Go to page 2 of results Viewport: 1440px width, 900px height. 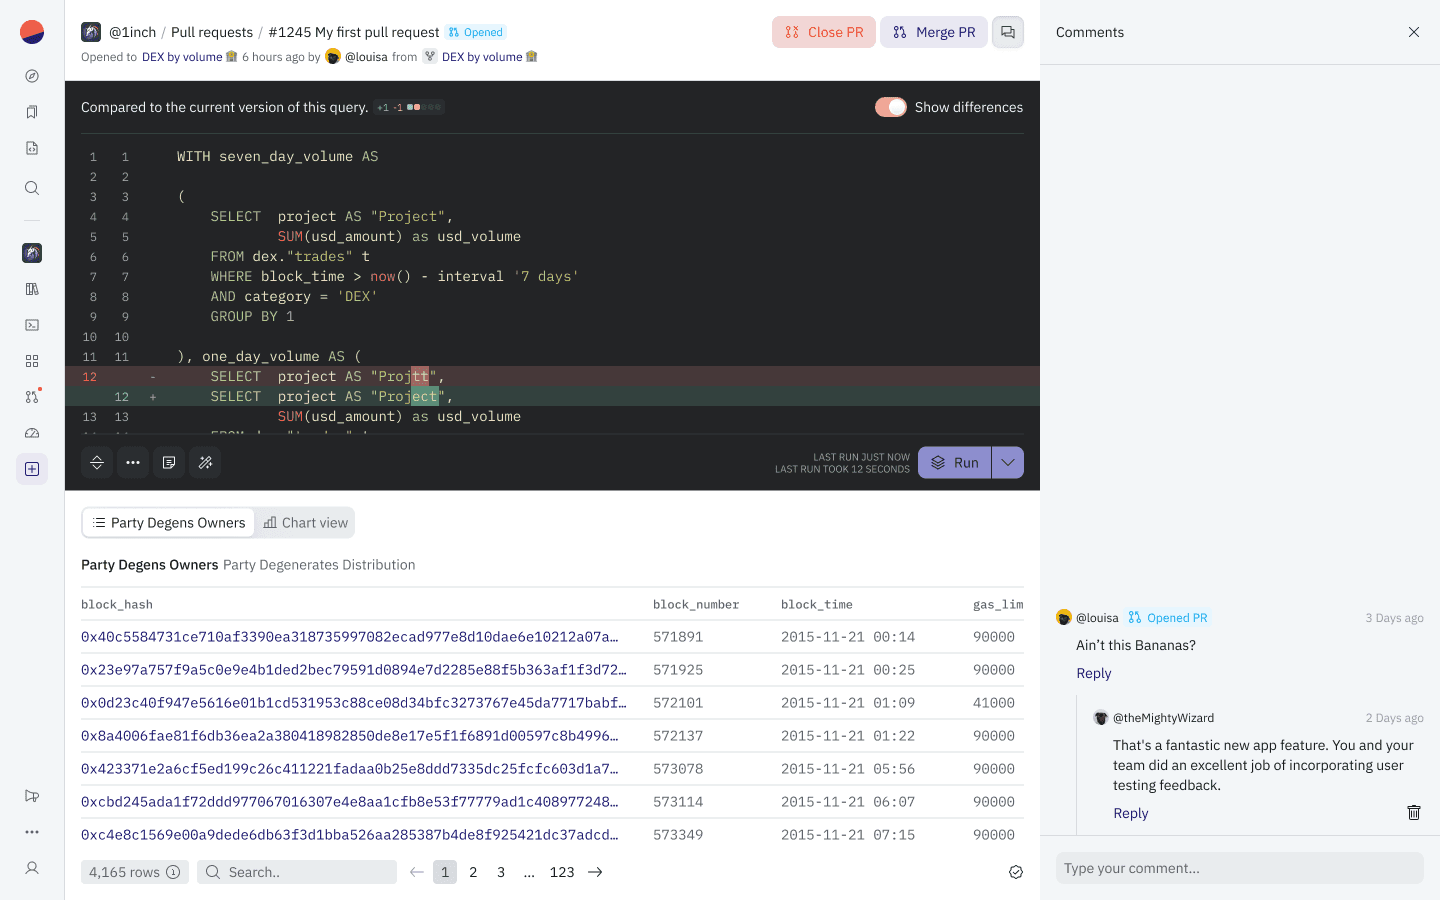tap(473, 872)
